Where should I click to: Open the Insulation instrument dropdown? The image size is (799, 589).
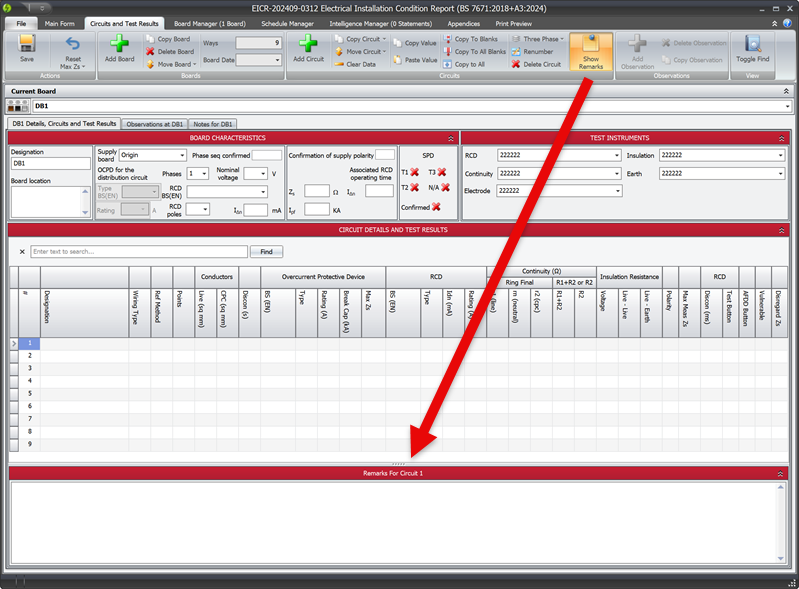point(780,155)
